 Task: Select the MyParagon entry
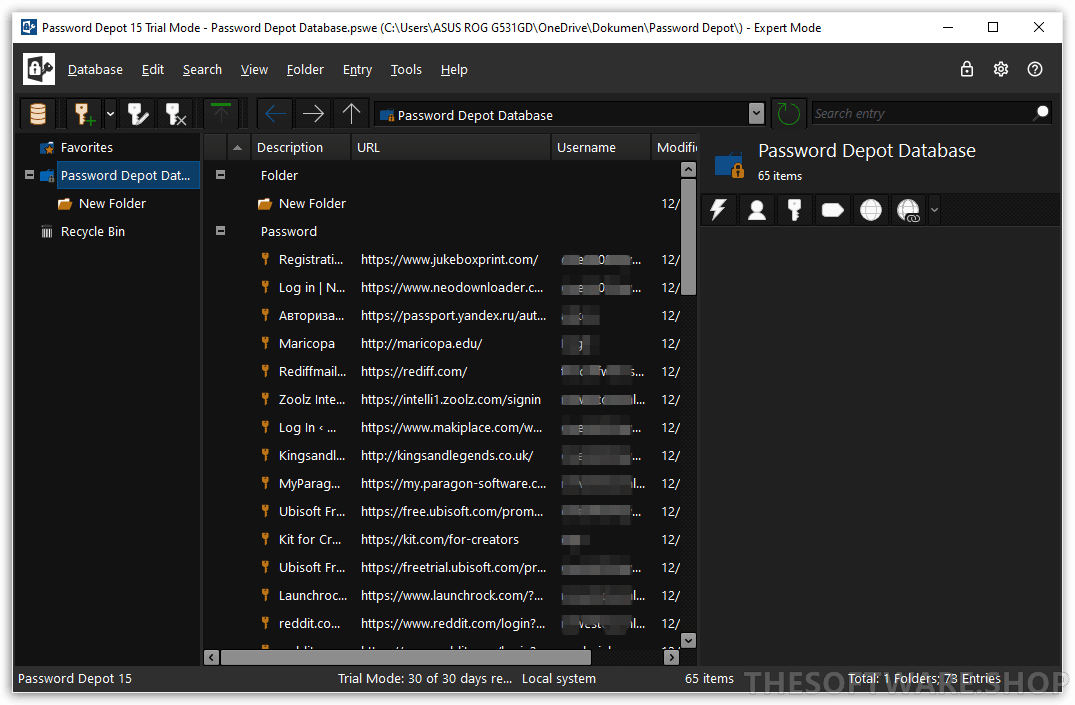442,484
